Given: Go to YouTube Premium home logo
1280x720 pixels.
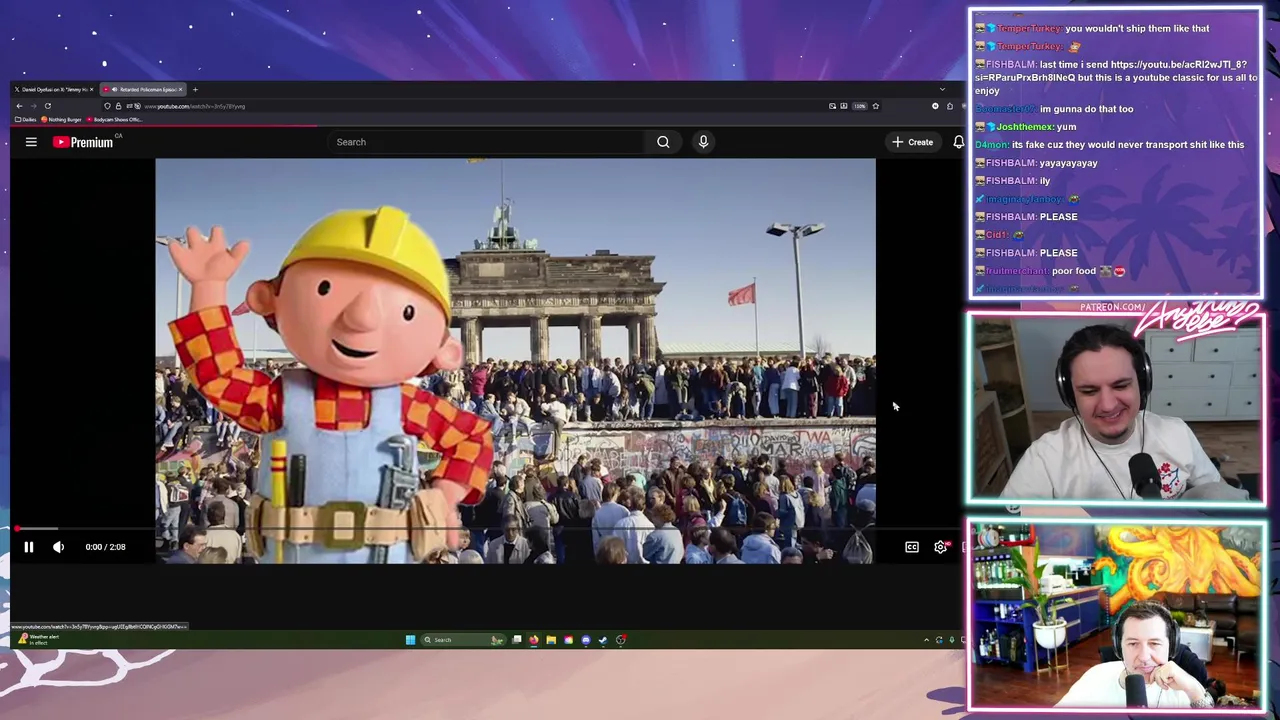Looking at the screenshot, I should coord(84,142).
